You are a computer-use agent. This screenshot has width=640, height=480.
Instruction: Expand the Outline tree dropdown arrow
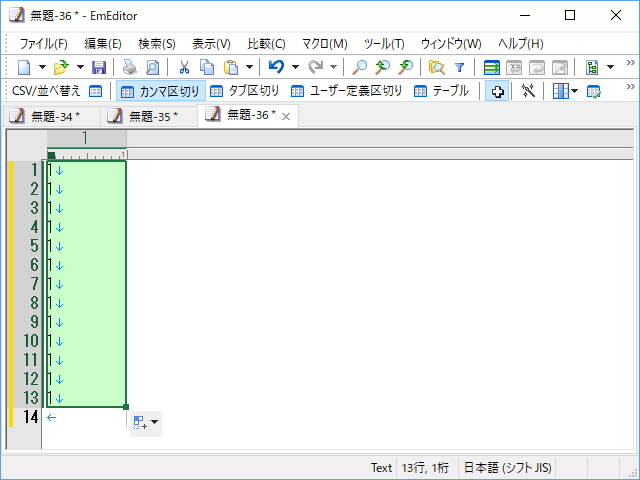(x=610, y=67)
